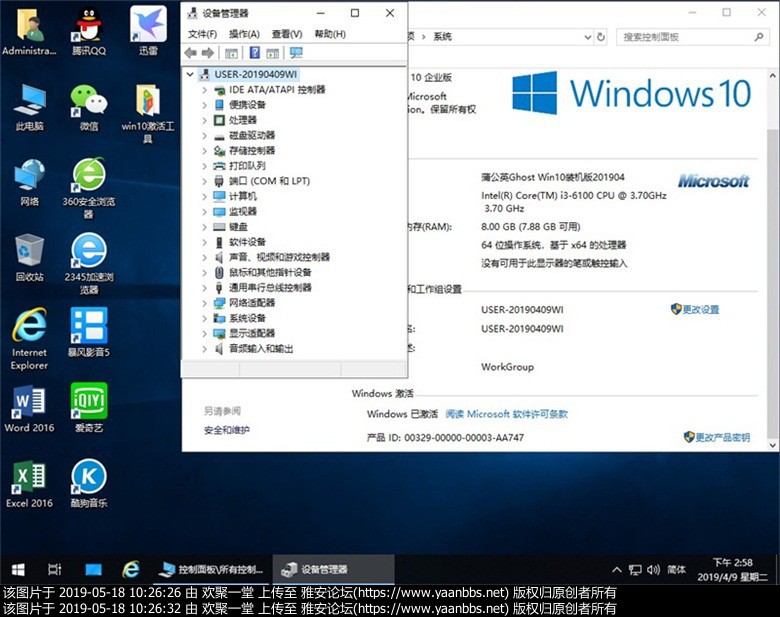
Task: Select the 此电脑 desktop icon
Action: point(29,107)
